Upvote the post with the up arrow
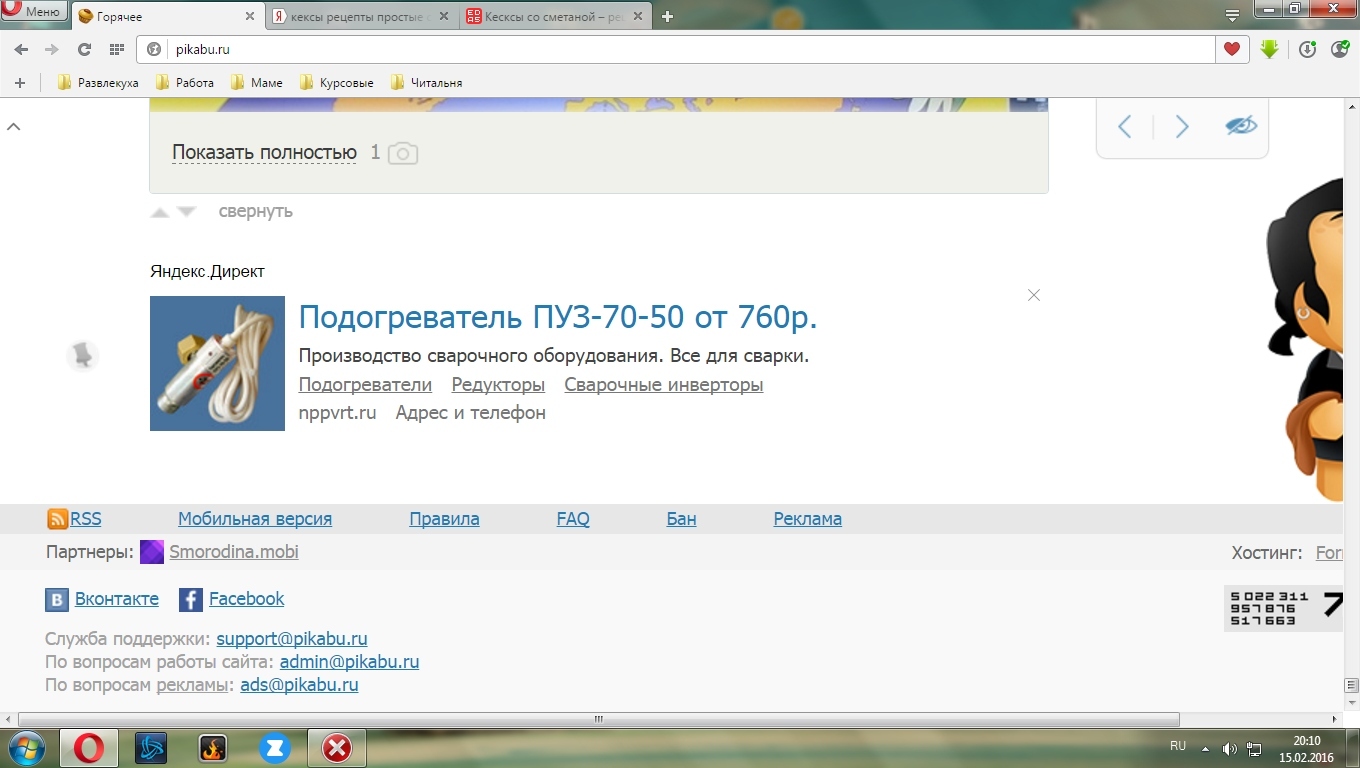The image size is (1360, 768). click(160, 212)
